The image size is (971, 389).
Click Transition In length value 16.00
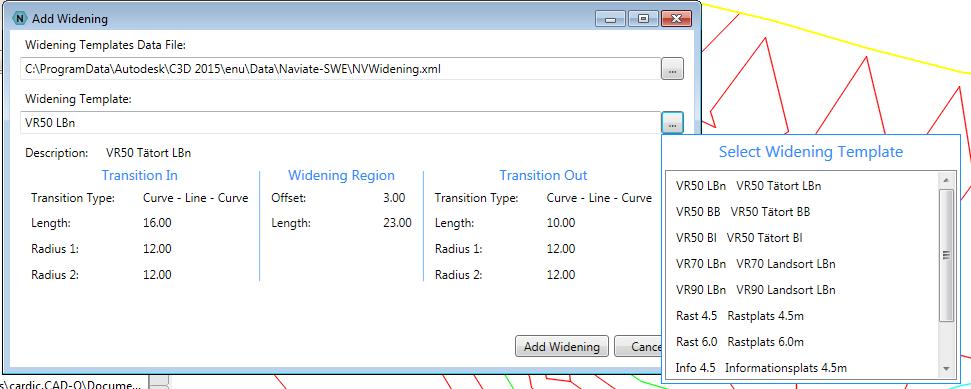click(157, 223)
